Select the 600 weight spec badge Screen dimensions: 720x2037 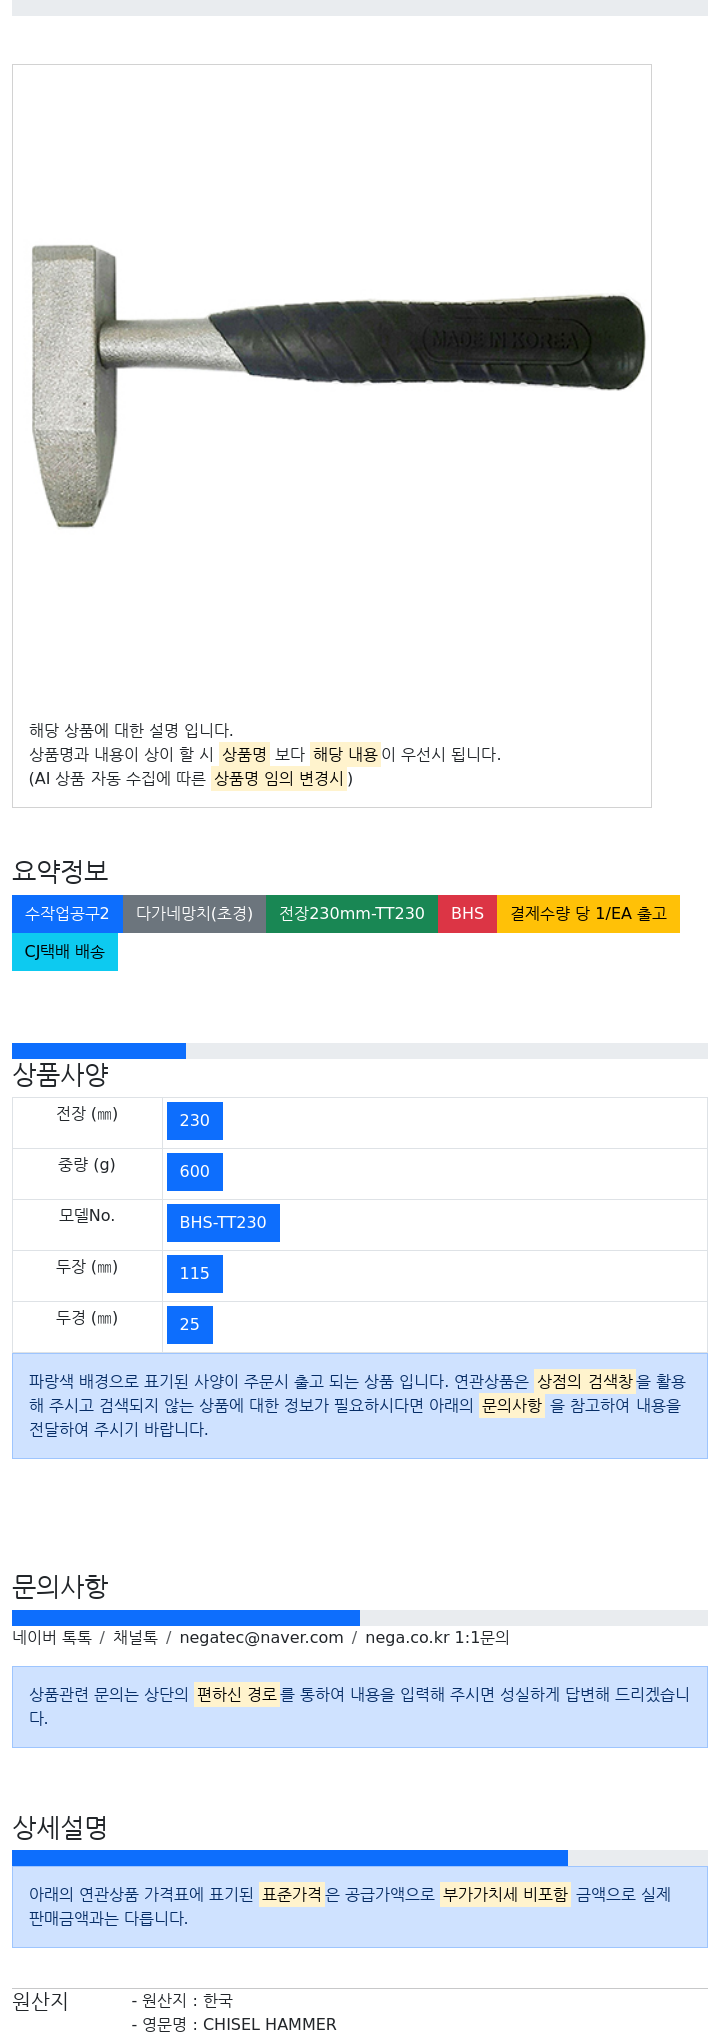[x=195, y=1172]
